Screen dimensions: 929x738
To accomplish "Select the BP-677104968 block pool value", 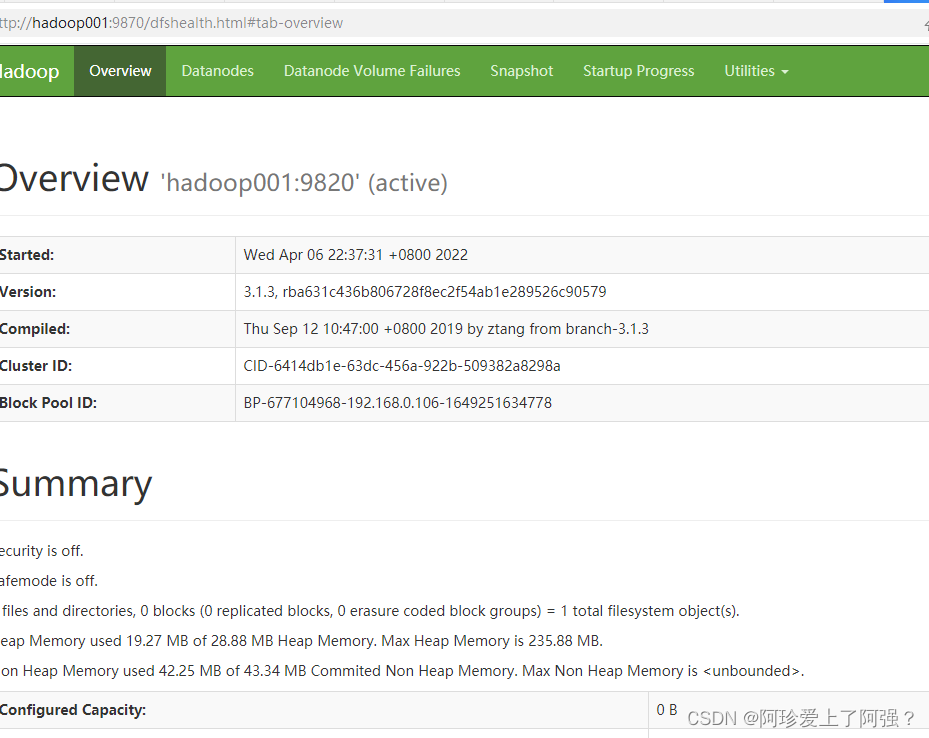I will coord(398,403).
